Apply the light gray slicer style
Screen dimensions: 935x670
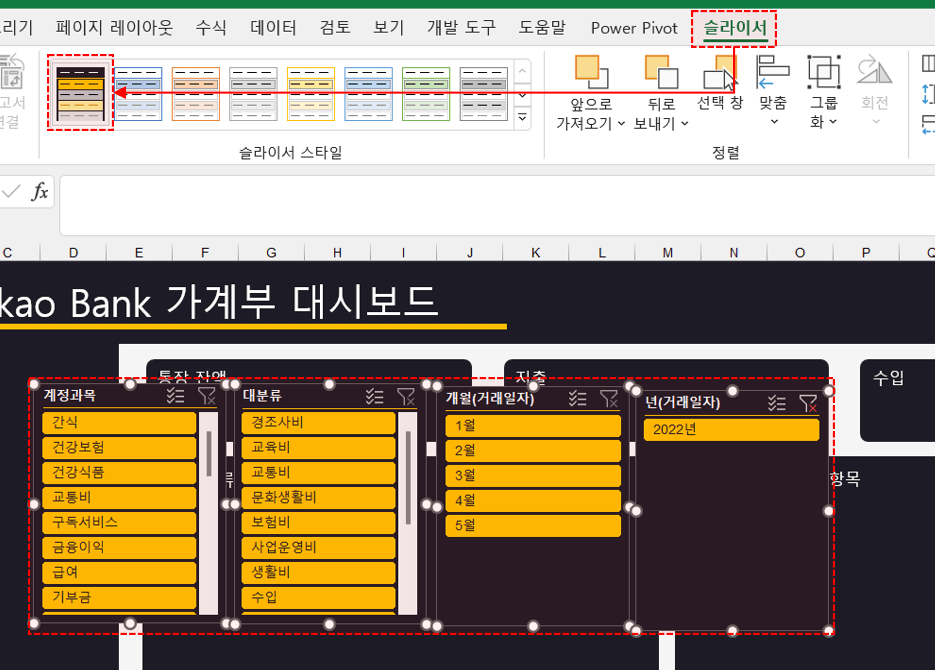(x=253, y=94)
